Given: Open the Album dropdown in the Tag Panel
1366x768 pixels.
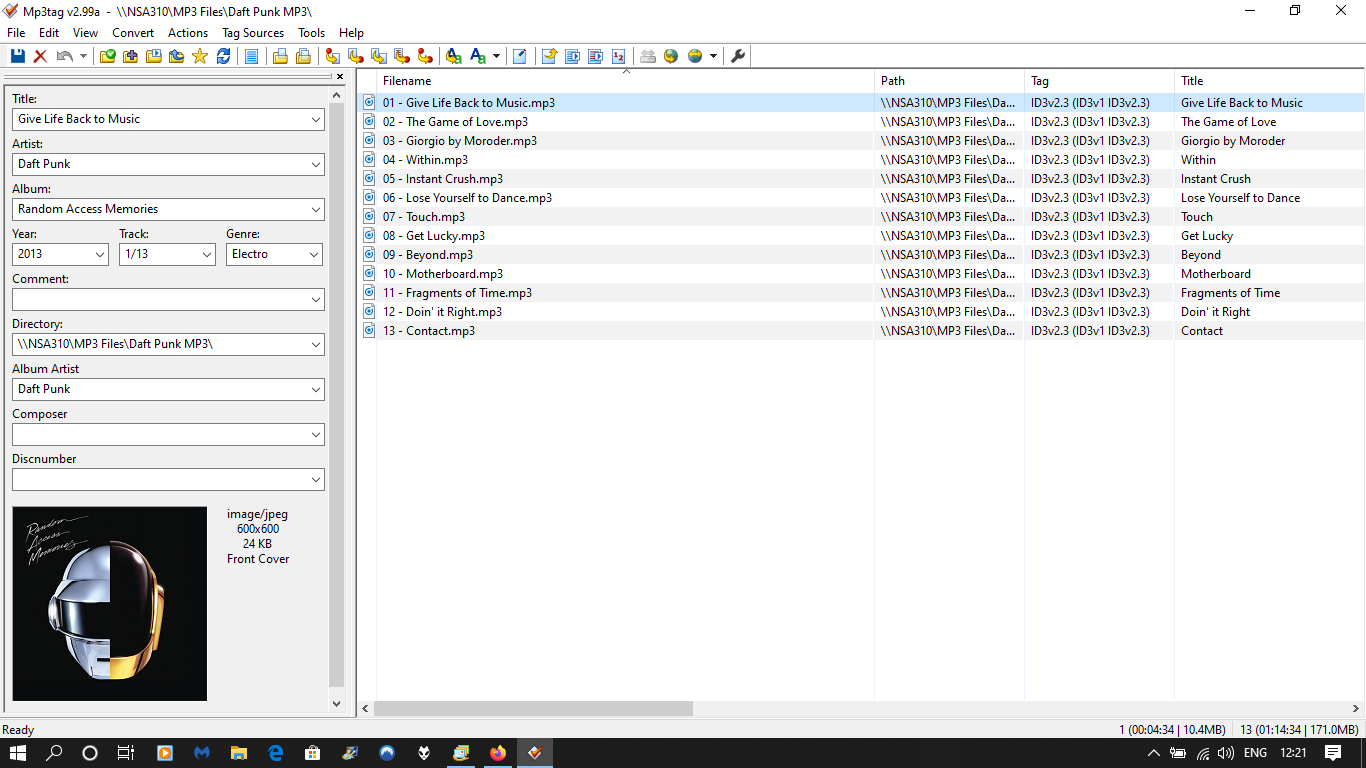Looking at the screenshot, I should click(316, 209).
